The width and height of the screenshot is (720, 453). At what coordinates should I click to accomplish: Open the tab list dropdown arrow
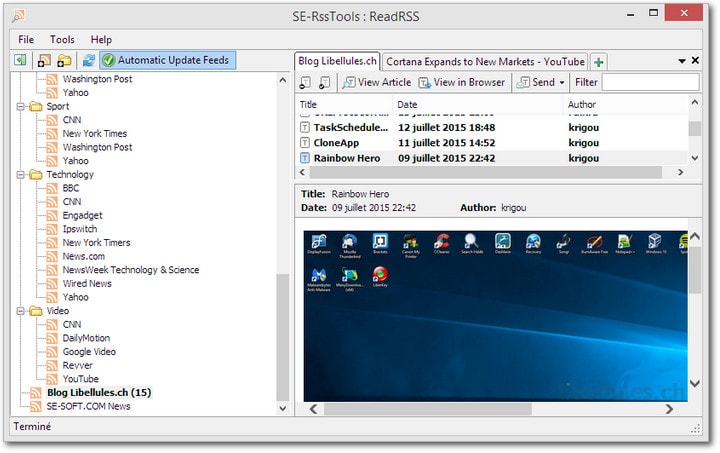coord(682,61)
